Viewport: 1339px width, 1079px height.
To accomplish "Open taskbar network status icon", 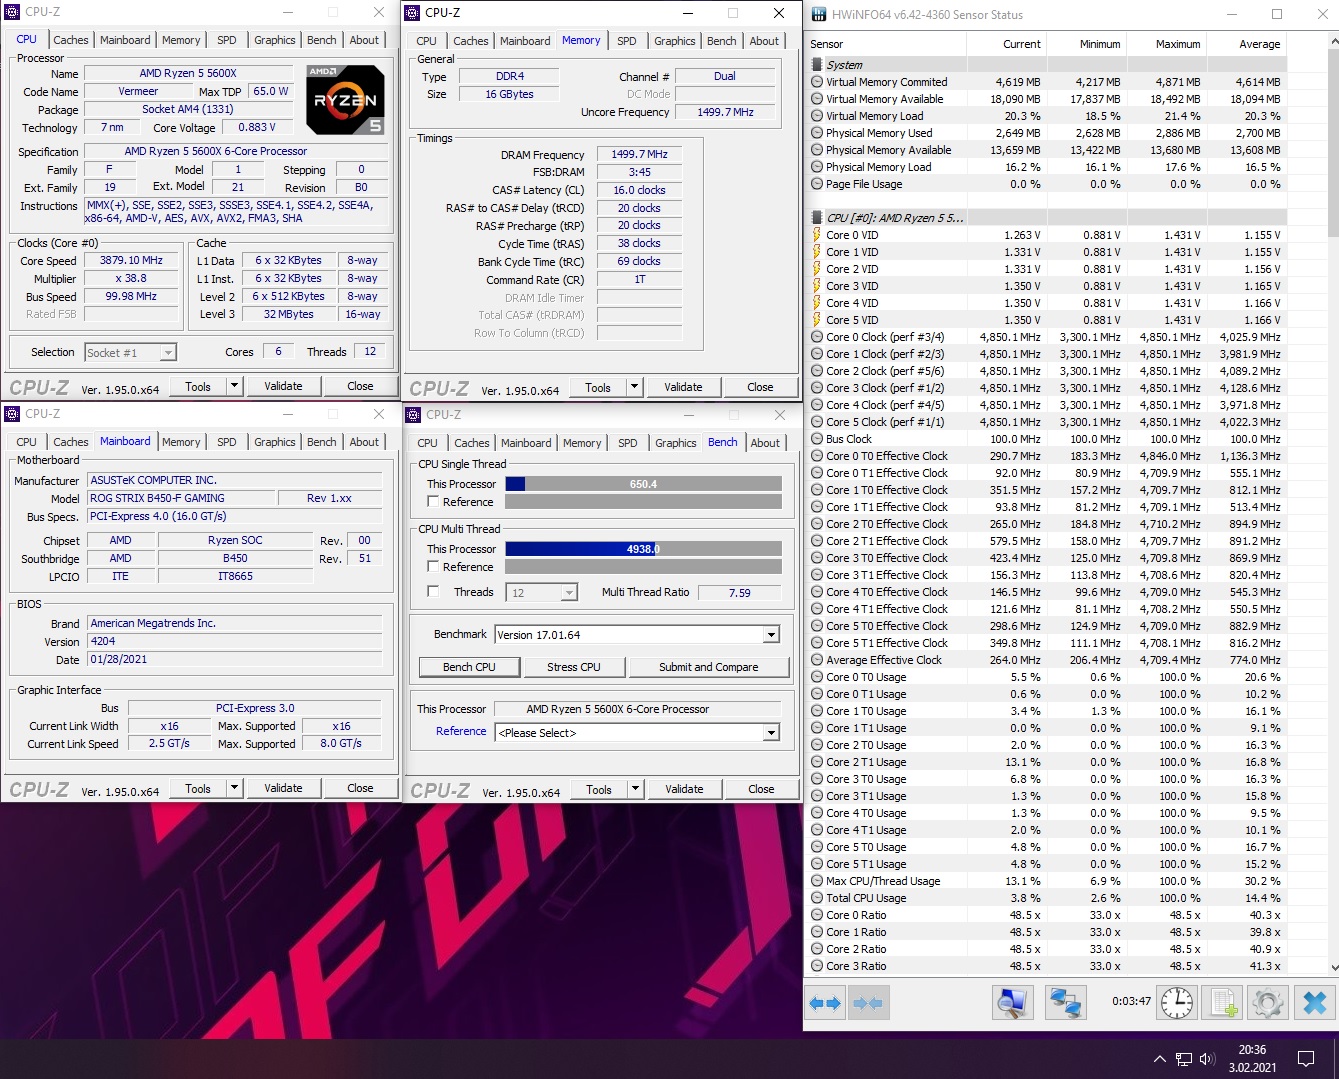I will 1183,1059.
